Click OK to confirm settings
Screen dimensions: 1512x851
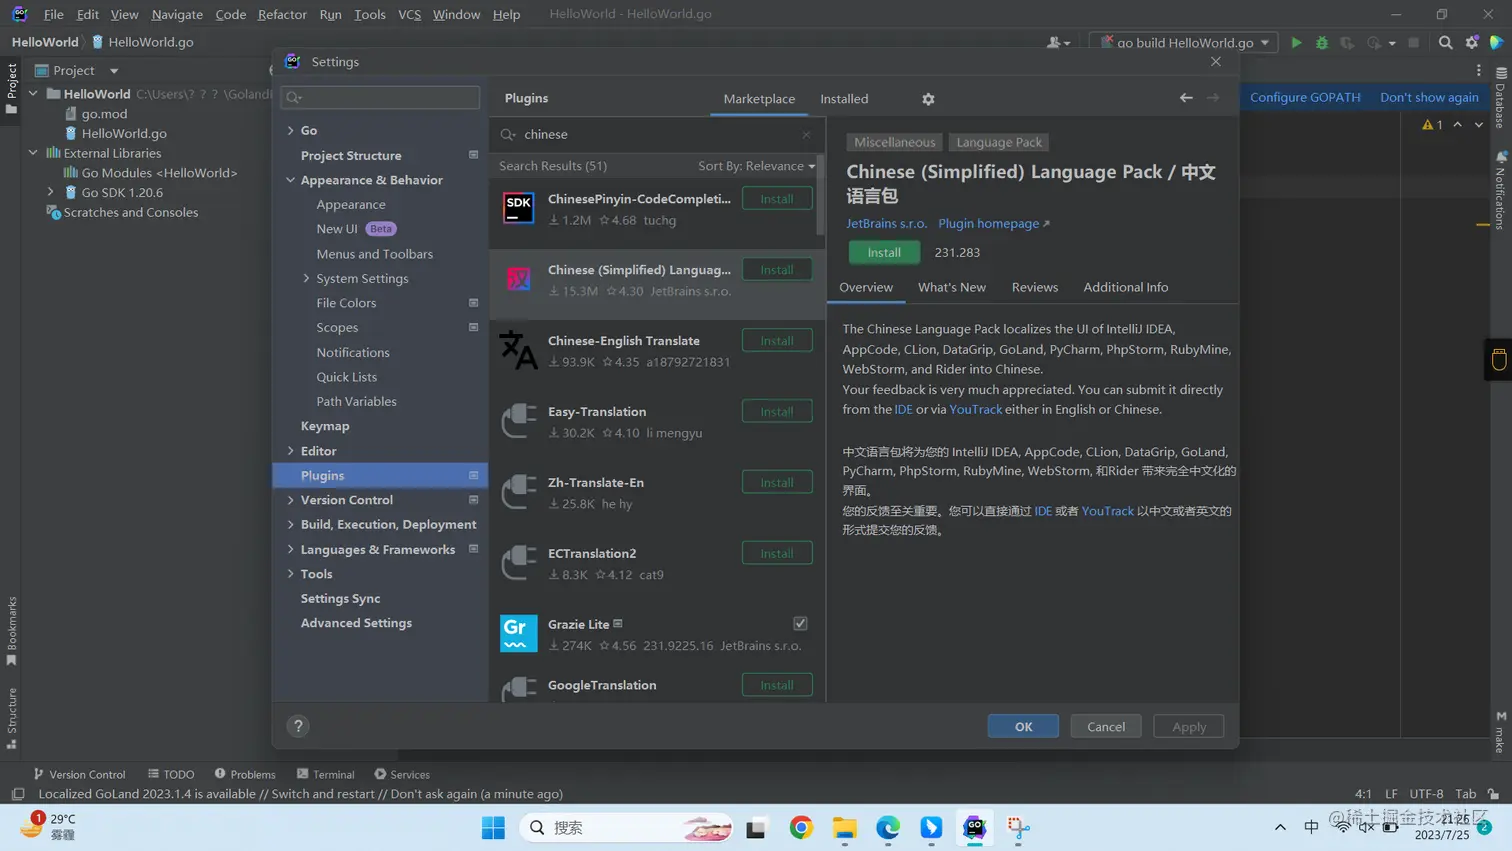[x=1023, y=727]
